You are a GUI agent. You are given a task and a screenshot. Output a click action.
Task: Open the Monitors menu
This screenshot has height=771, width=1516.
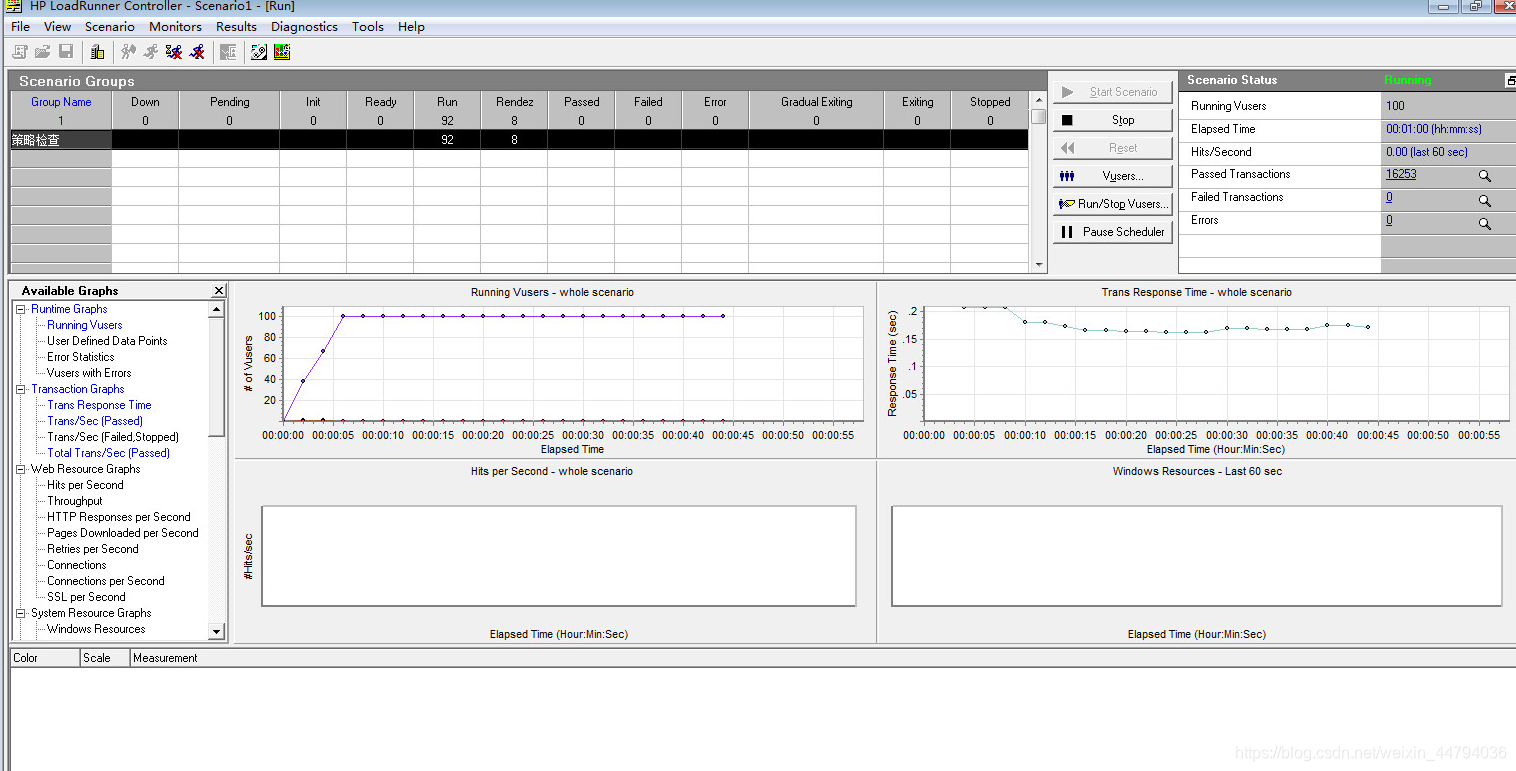point(175,27)
